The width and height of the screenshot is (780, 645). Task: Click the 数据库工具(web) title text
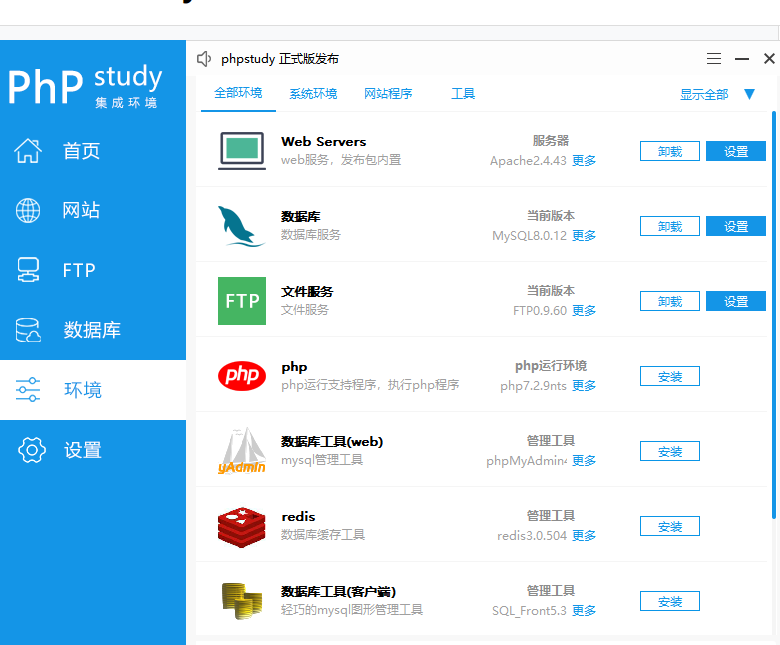tap(332, 442)
